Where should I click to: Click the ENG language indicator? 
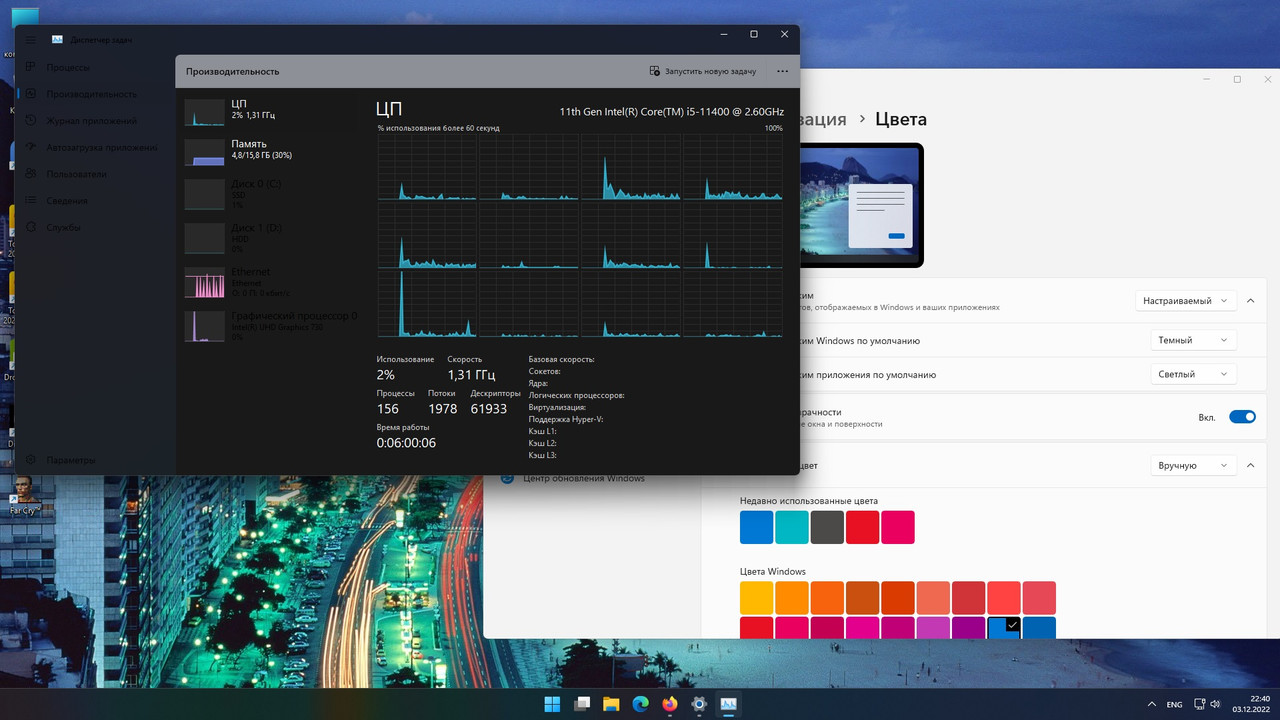click(x=1175, y=704)
